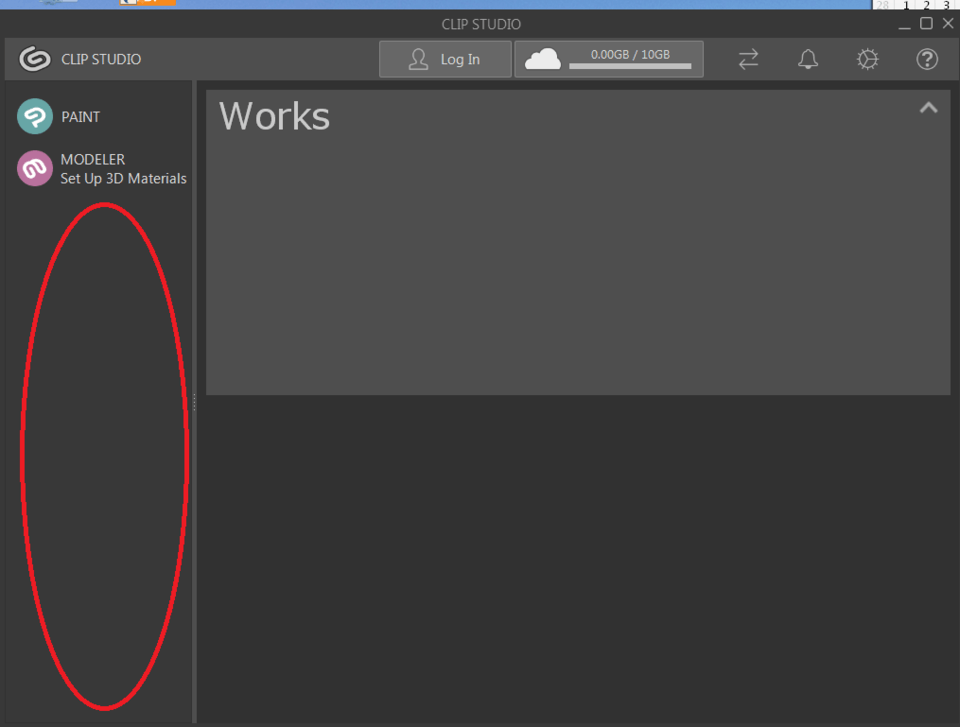The height and width of the screenshot is (727, 960).
Task: Open help with the question mark icon
Action: [x=927, y=59]
